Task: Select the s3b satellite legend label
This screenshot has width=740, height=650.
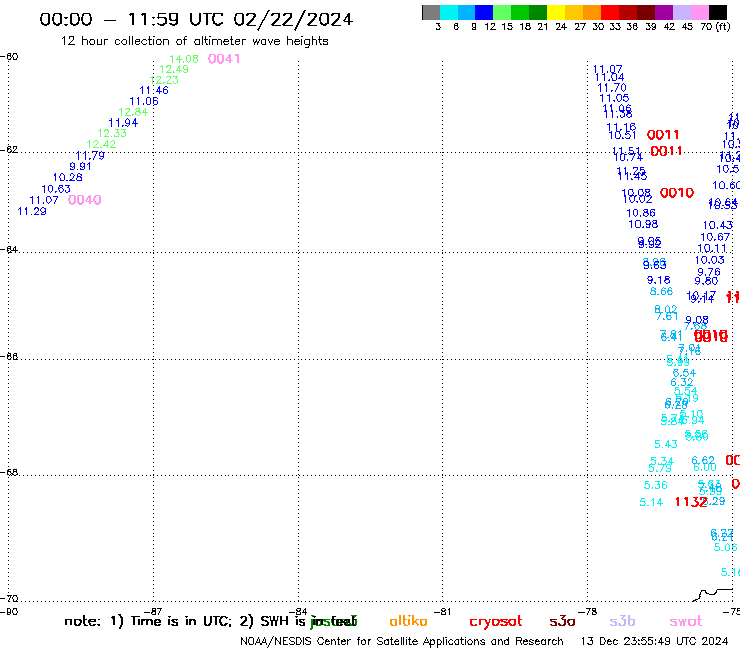Action: tap(622, 622)
